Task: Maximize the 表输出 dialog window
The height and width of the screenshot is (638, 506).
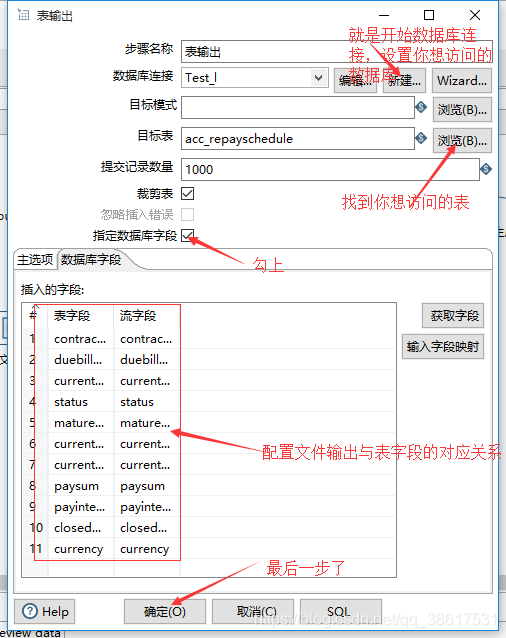Action: (x=429, y=15)
